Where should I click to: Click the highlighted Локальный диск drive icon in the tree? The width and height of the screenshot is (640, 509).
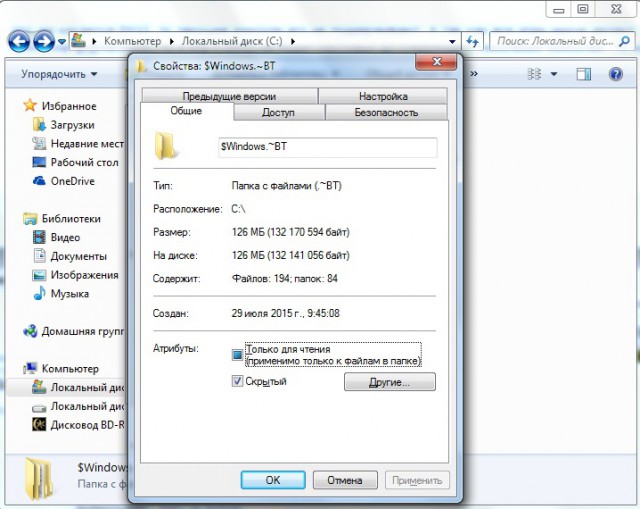[39, 387]
